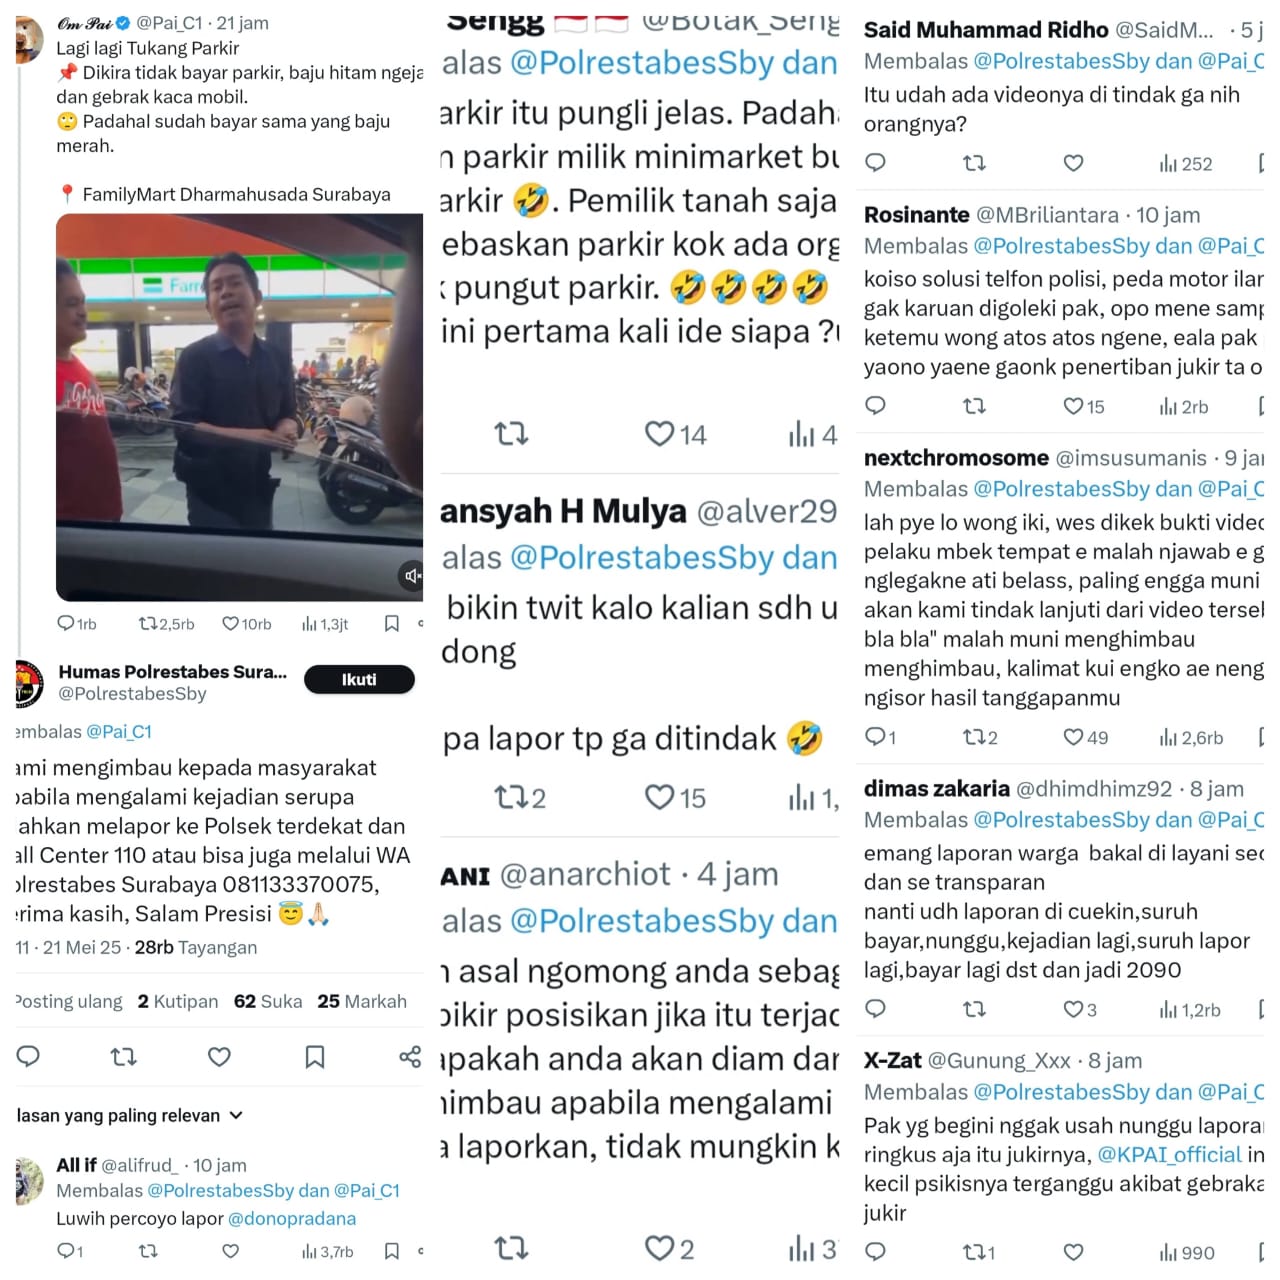
Task: Like Om Pai's tweet with 10rb likes
Action: click(x=247, y=624)
